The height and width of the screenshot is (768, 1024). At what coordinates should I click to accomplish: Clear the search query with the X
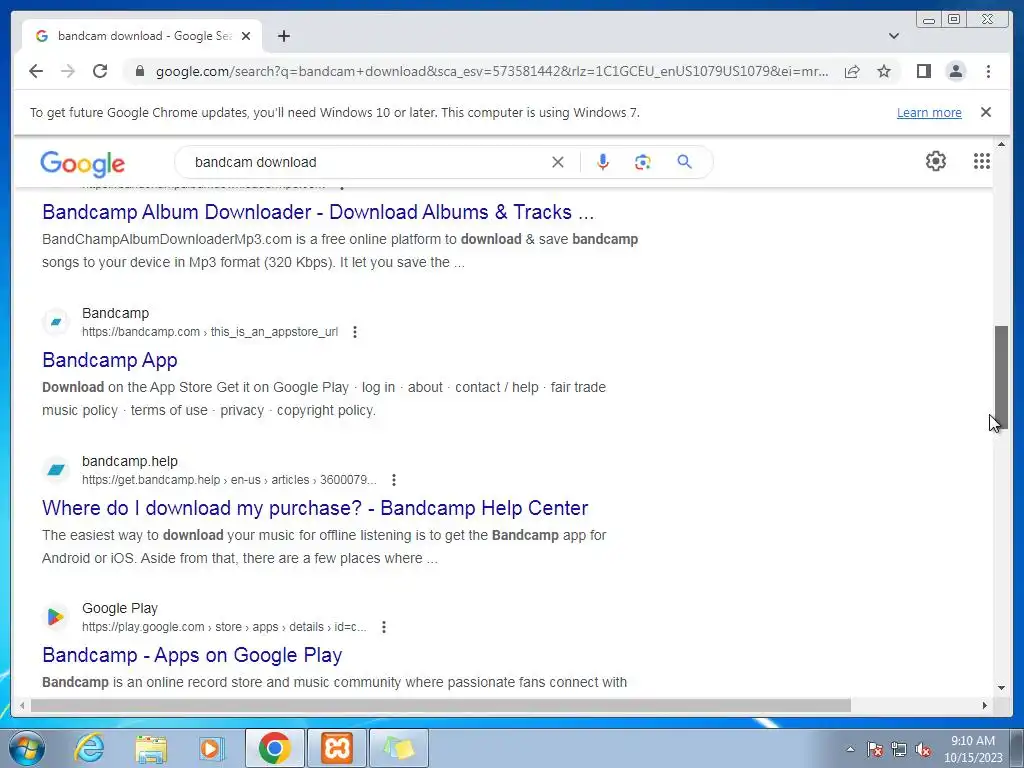pyautogui.click(x=558, y=162)
